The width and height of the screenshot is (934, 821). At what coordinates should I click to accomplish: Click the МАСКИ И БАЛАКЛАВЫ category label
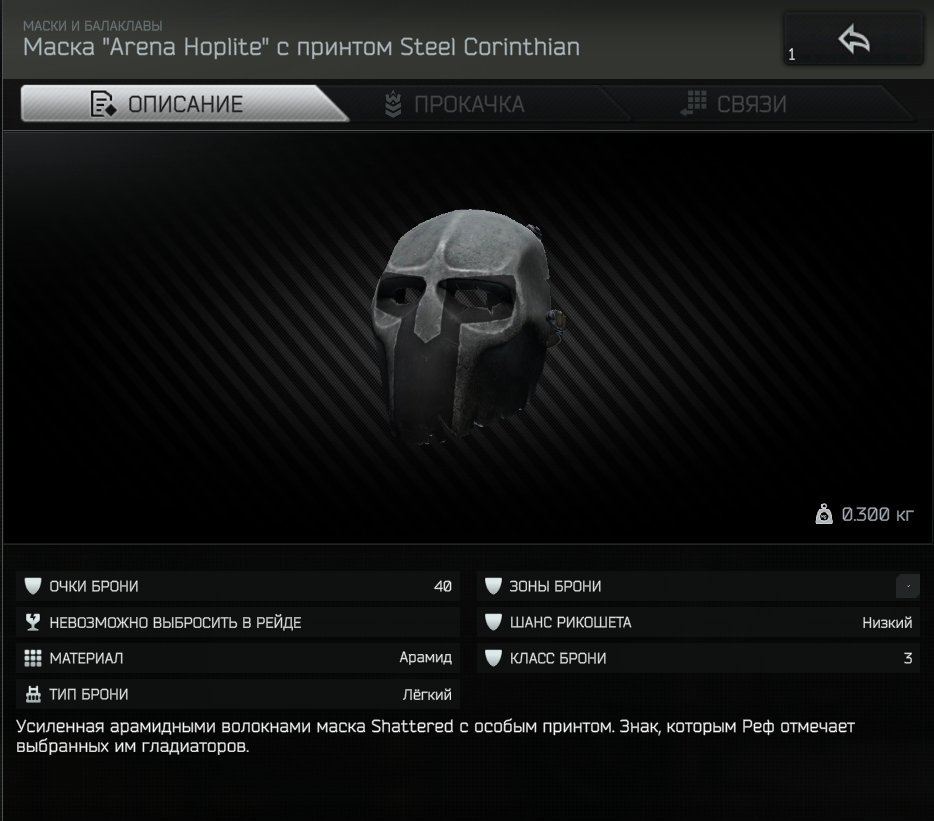92,26
